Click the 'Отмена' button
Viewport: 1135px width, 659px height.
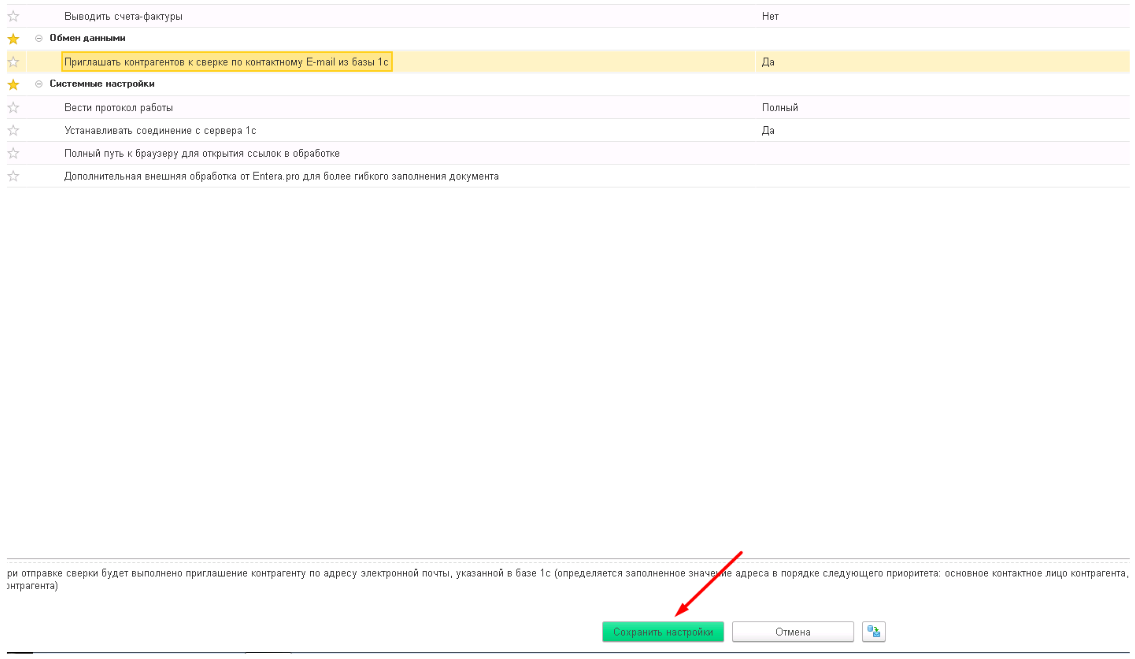click(793, 631)
